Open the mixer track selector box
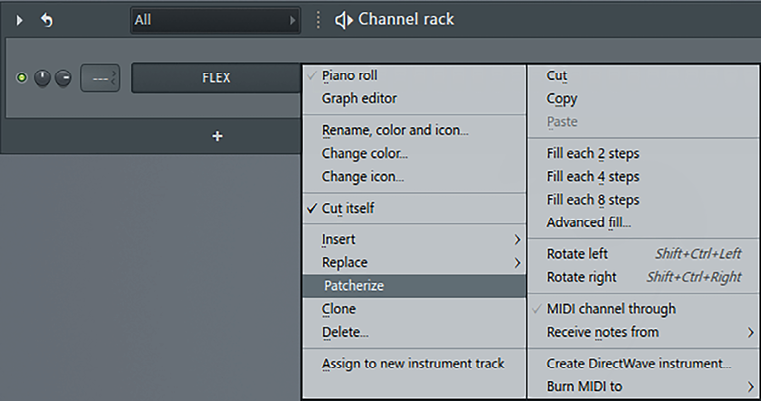761x401 pixels. pos(100,78)
